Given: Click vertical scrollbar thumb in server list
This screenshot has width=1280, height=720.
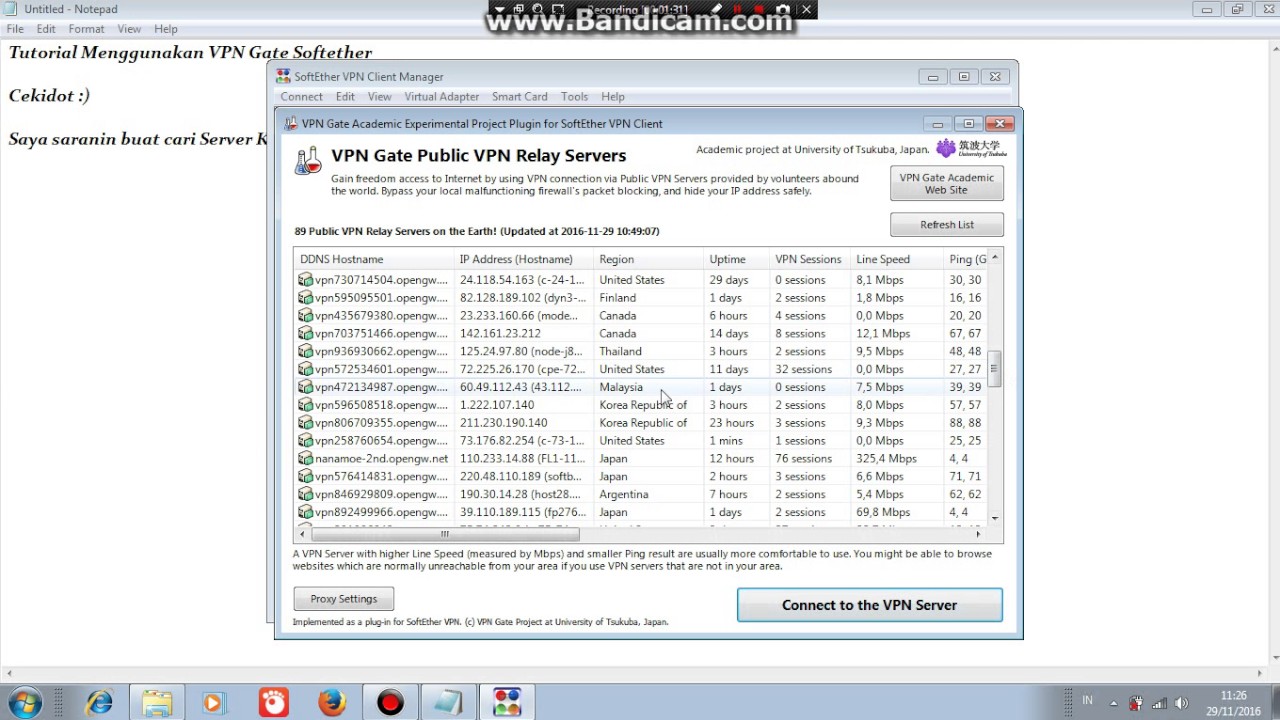Looking at the screenshot, I should [994, 369].
